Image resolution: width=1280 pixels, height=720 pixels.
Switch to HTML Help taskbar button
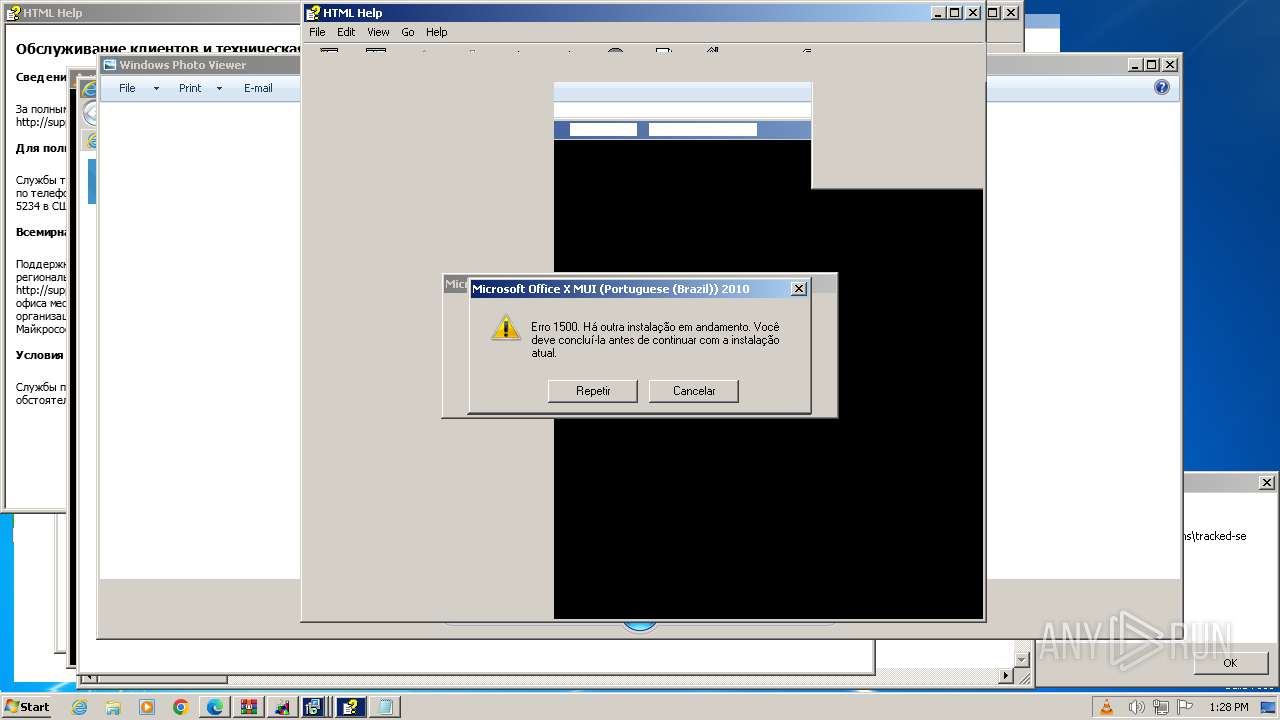[350, 707]
